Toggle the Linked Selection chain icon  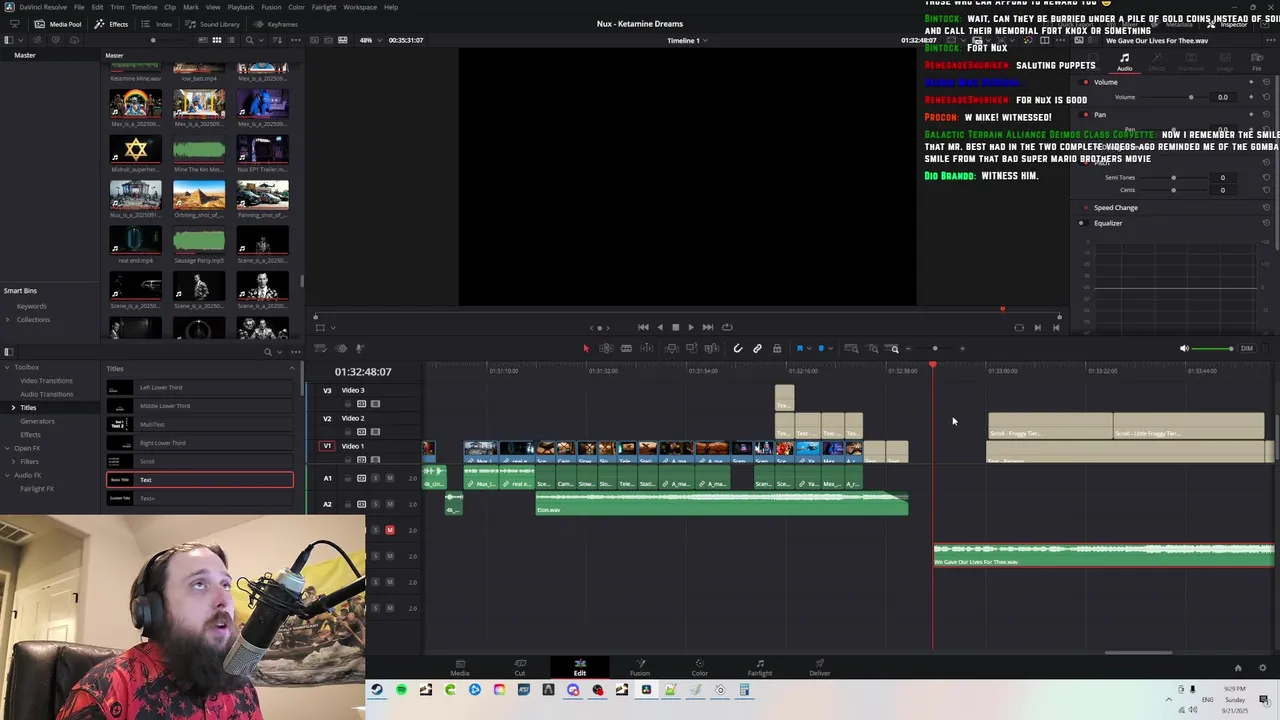(x=757, y=348)
